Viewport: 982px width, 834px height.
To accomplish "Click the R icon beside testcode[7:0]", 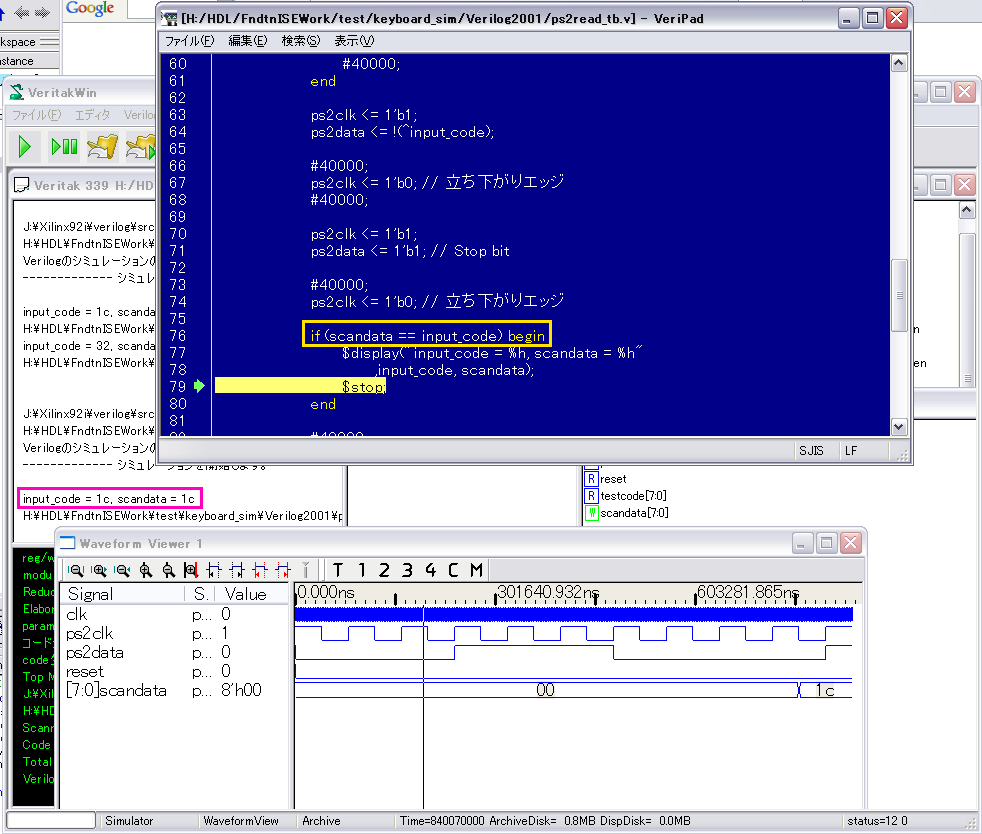I will pos(591,496).
